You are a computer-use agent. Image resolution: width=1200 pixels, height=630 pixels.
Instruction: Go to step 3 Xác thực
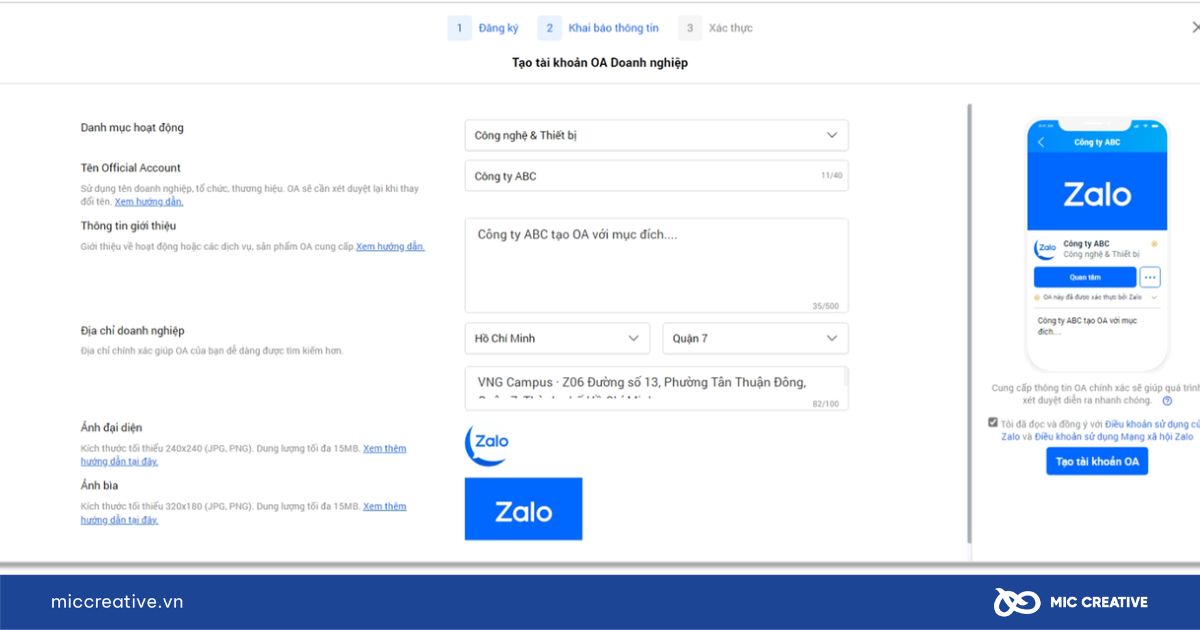tap(716, 28)
